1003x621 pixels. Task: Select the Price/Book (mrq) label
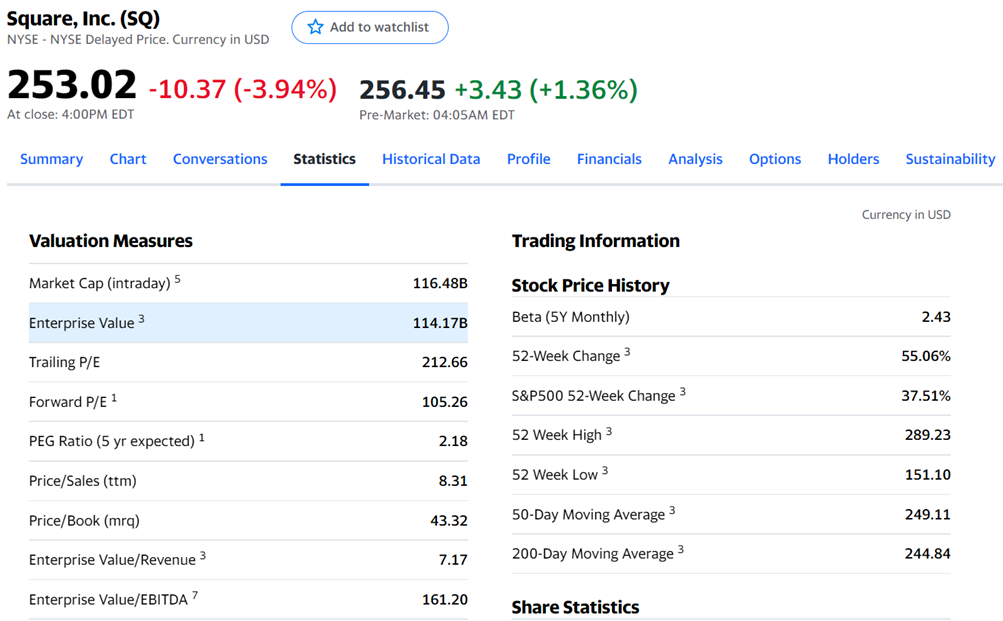click(x=84, y=521)
